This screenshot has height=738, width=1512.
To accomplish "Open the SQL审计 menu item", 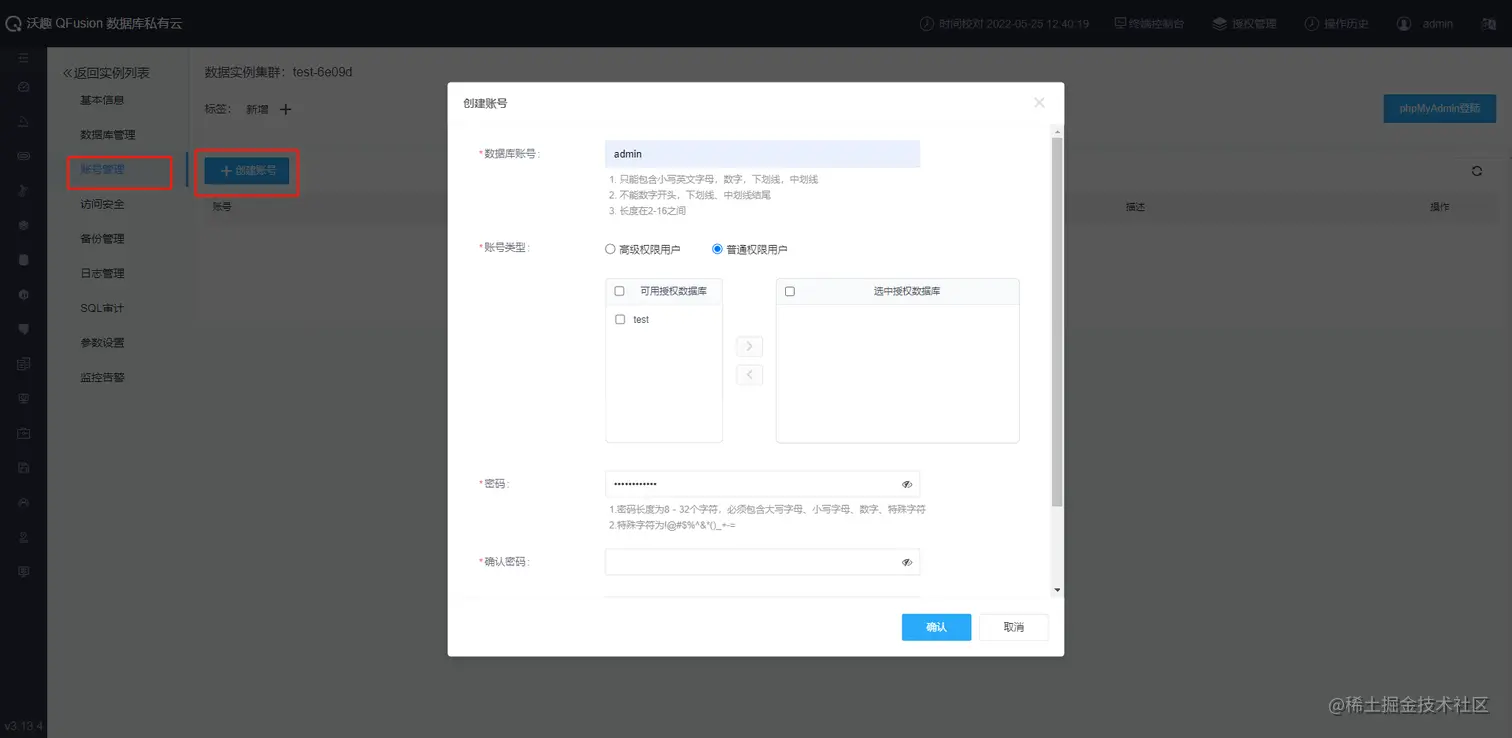I will [102, 308].
